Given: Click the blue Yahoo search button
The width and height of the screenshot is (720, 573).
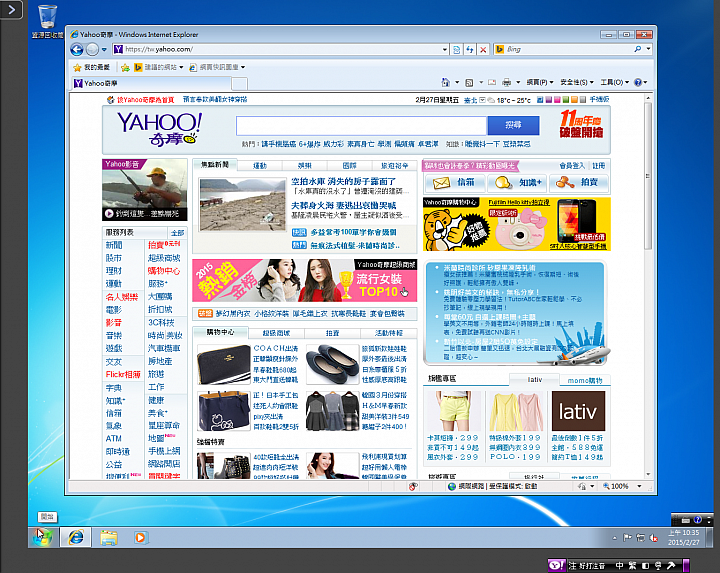Looking at the screenshot, I should 513,125.
